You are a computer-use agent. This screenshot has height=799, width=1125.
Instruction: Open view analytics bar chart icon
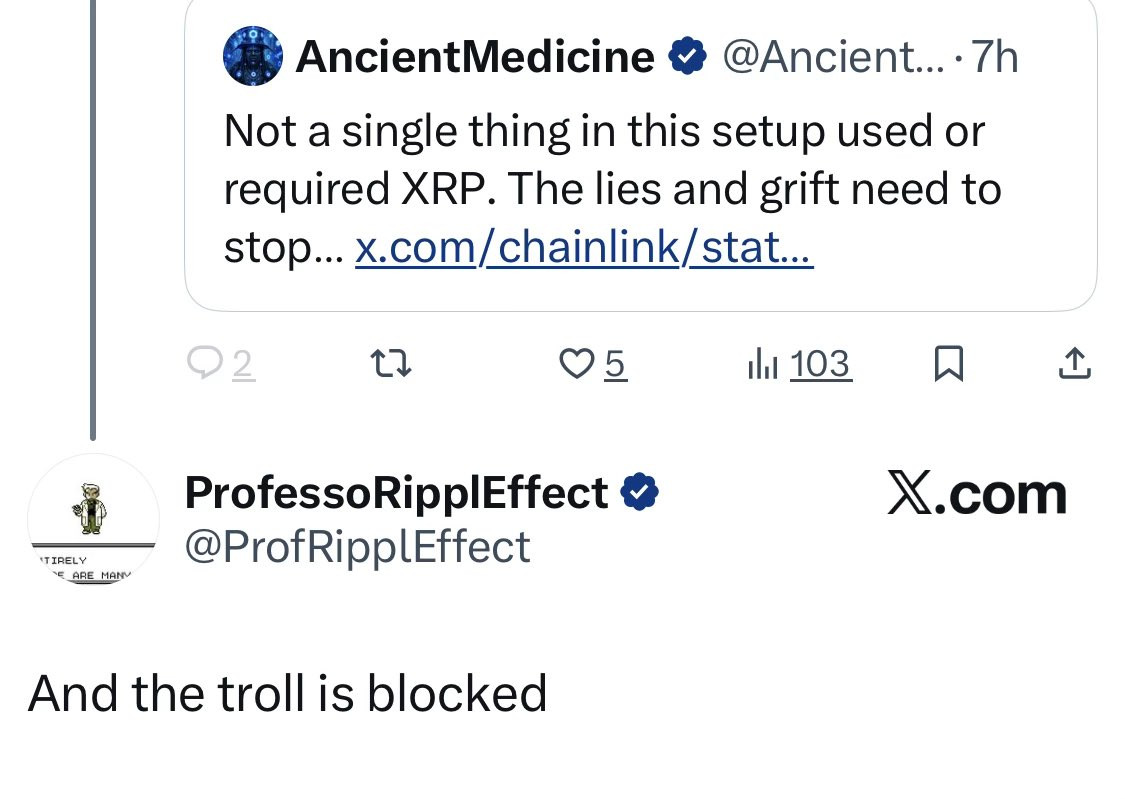[762, 365]
